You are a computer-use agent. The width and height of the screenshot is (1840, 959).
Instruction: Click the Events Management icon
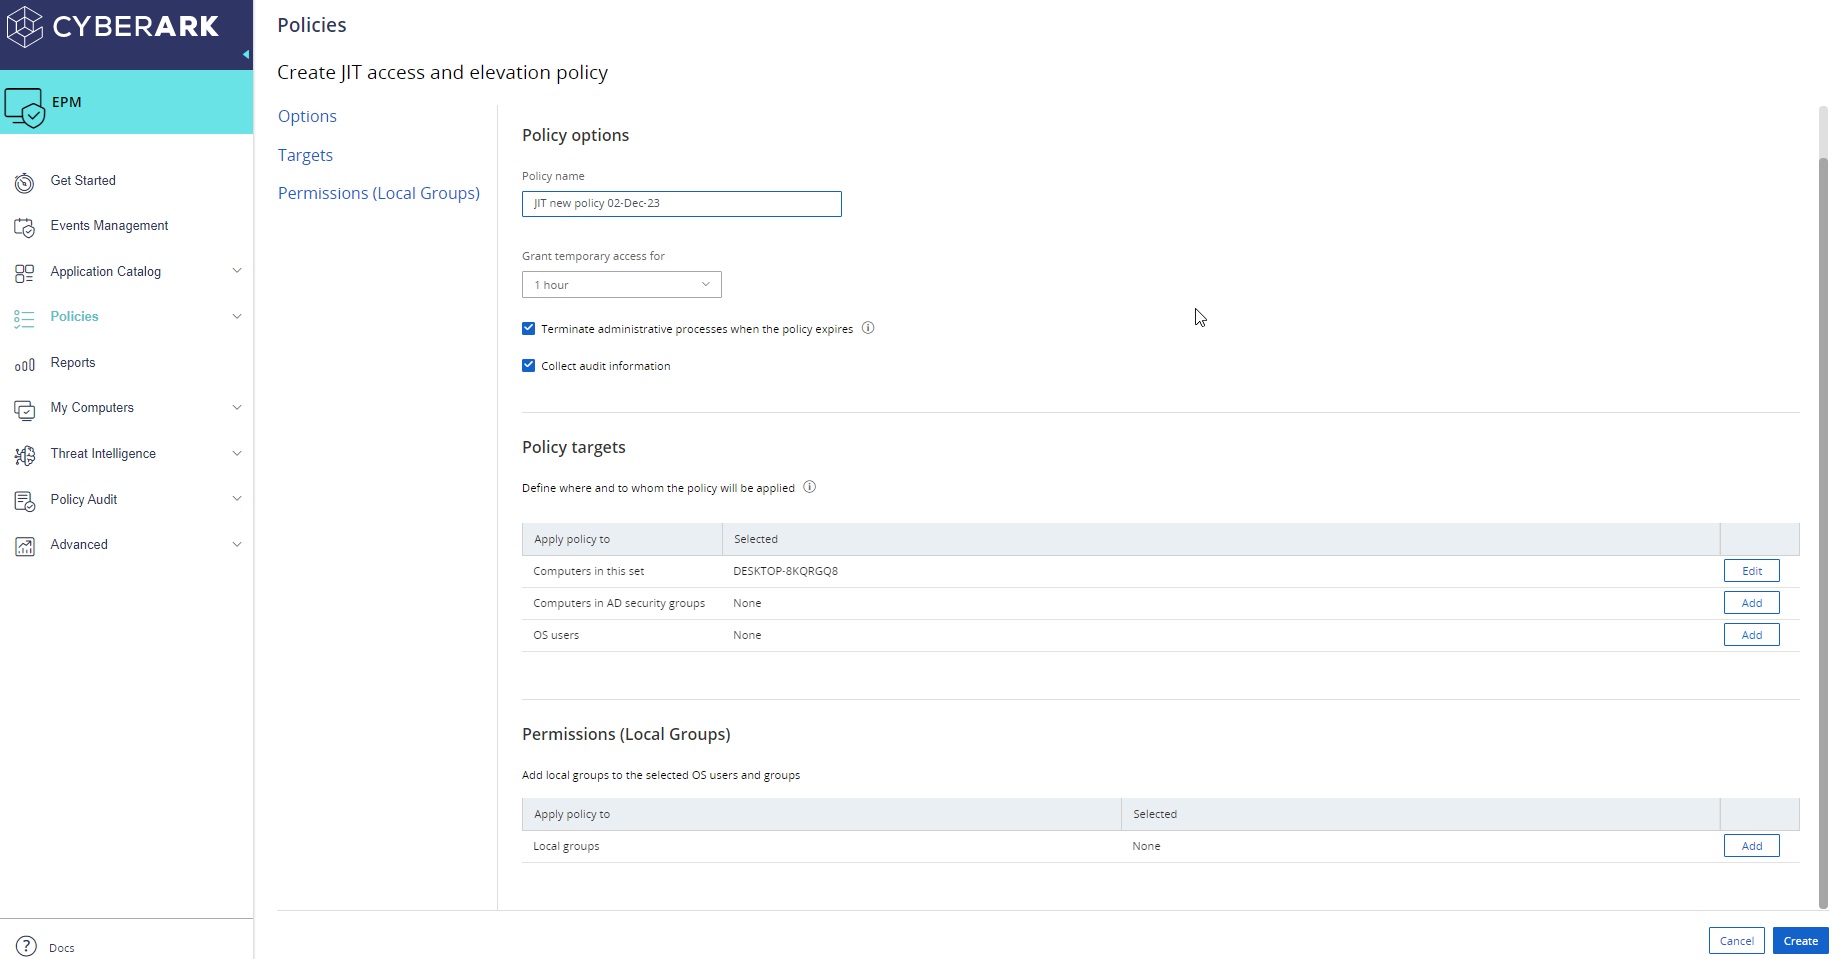[25, 227]
